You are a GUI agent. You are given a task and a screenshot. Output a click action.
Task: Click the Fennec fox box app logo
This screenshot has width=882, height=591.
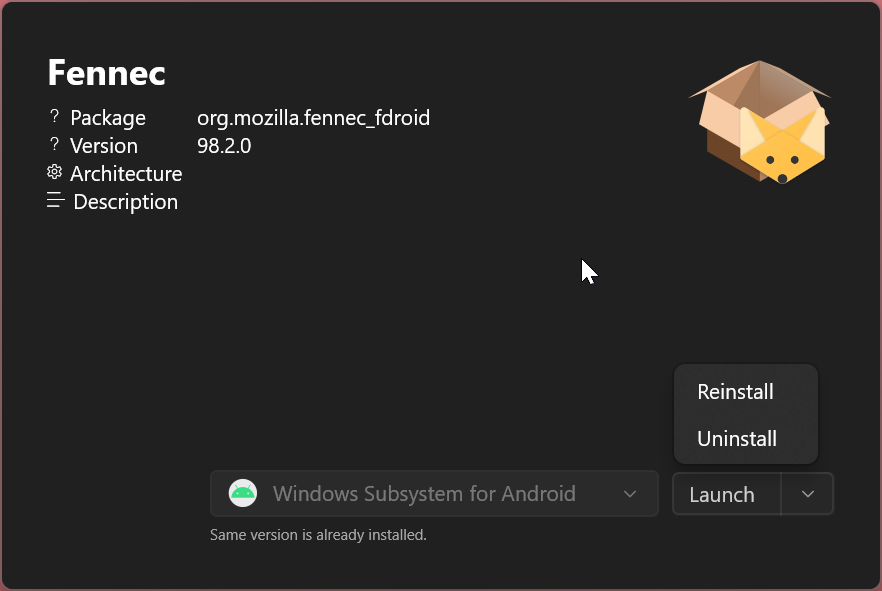pyautogui.click(x=760, y=122)
